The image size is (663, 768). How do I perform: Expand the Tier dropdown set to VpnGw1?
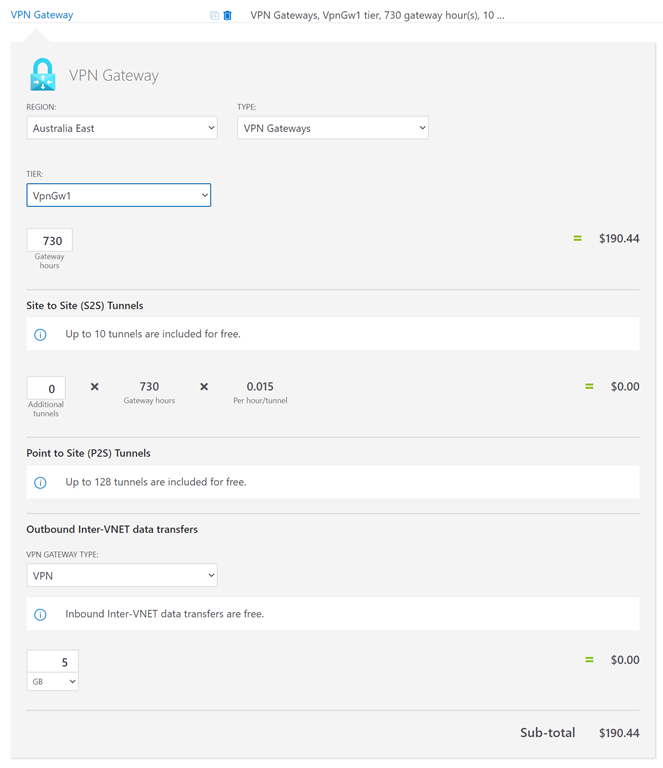tap(118, 196)
